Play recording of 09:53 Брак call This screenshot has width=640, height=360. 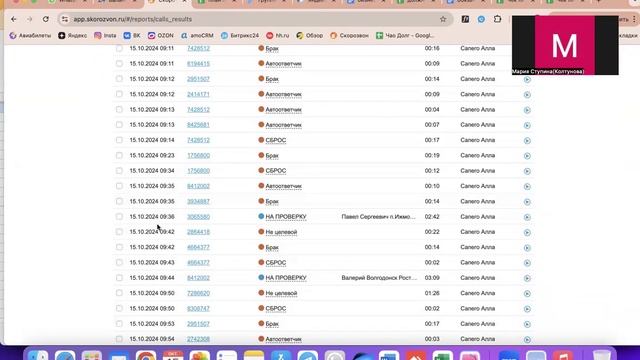point(527,324)
